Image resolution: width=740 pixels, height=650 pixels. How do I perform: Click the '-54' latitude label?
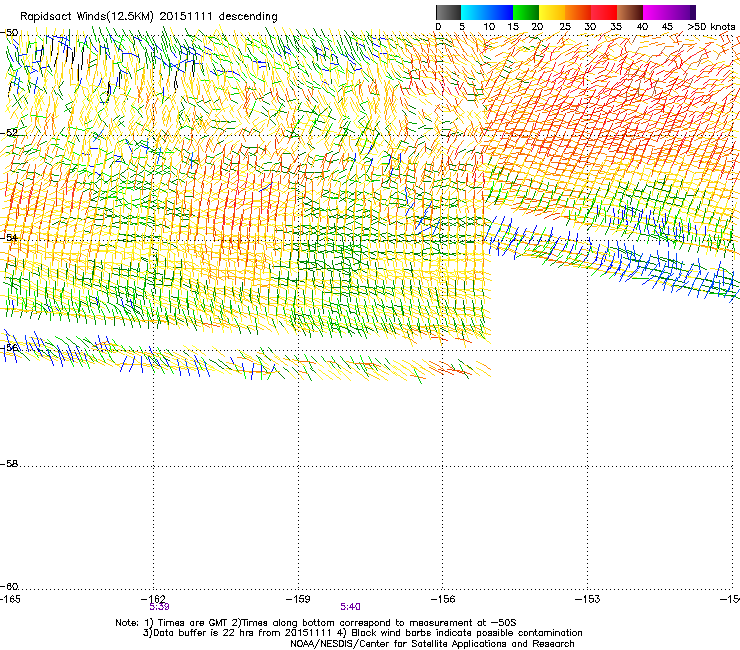(x=9, y=237)
